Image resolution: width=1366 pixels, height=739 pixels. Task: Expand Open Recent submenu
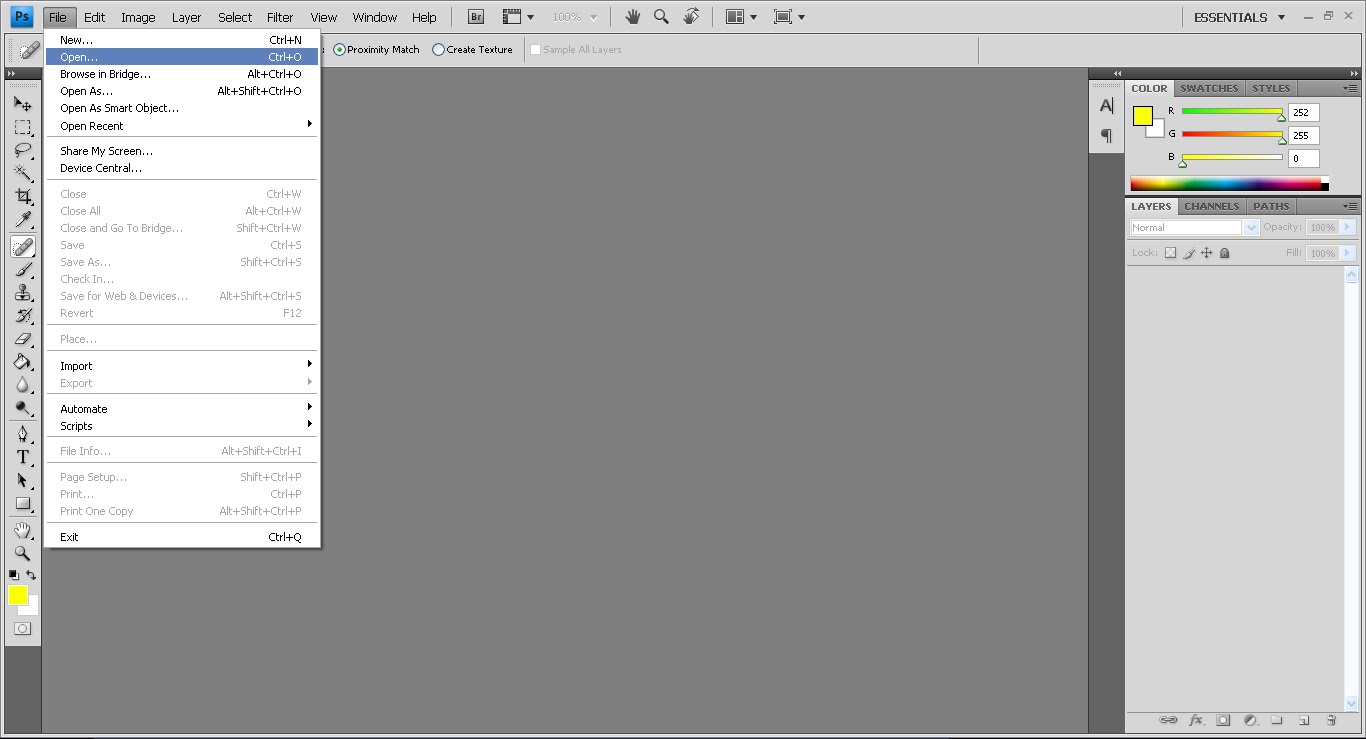182,126
